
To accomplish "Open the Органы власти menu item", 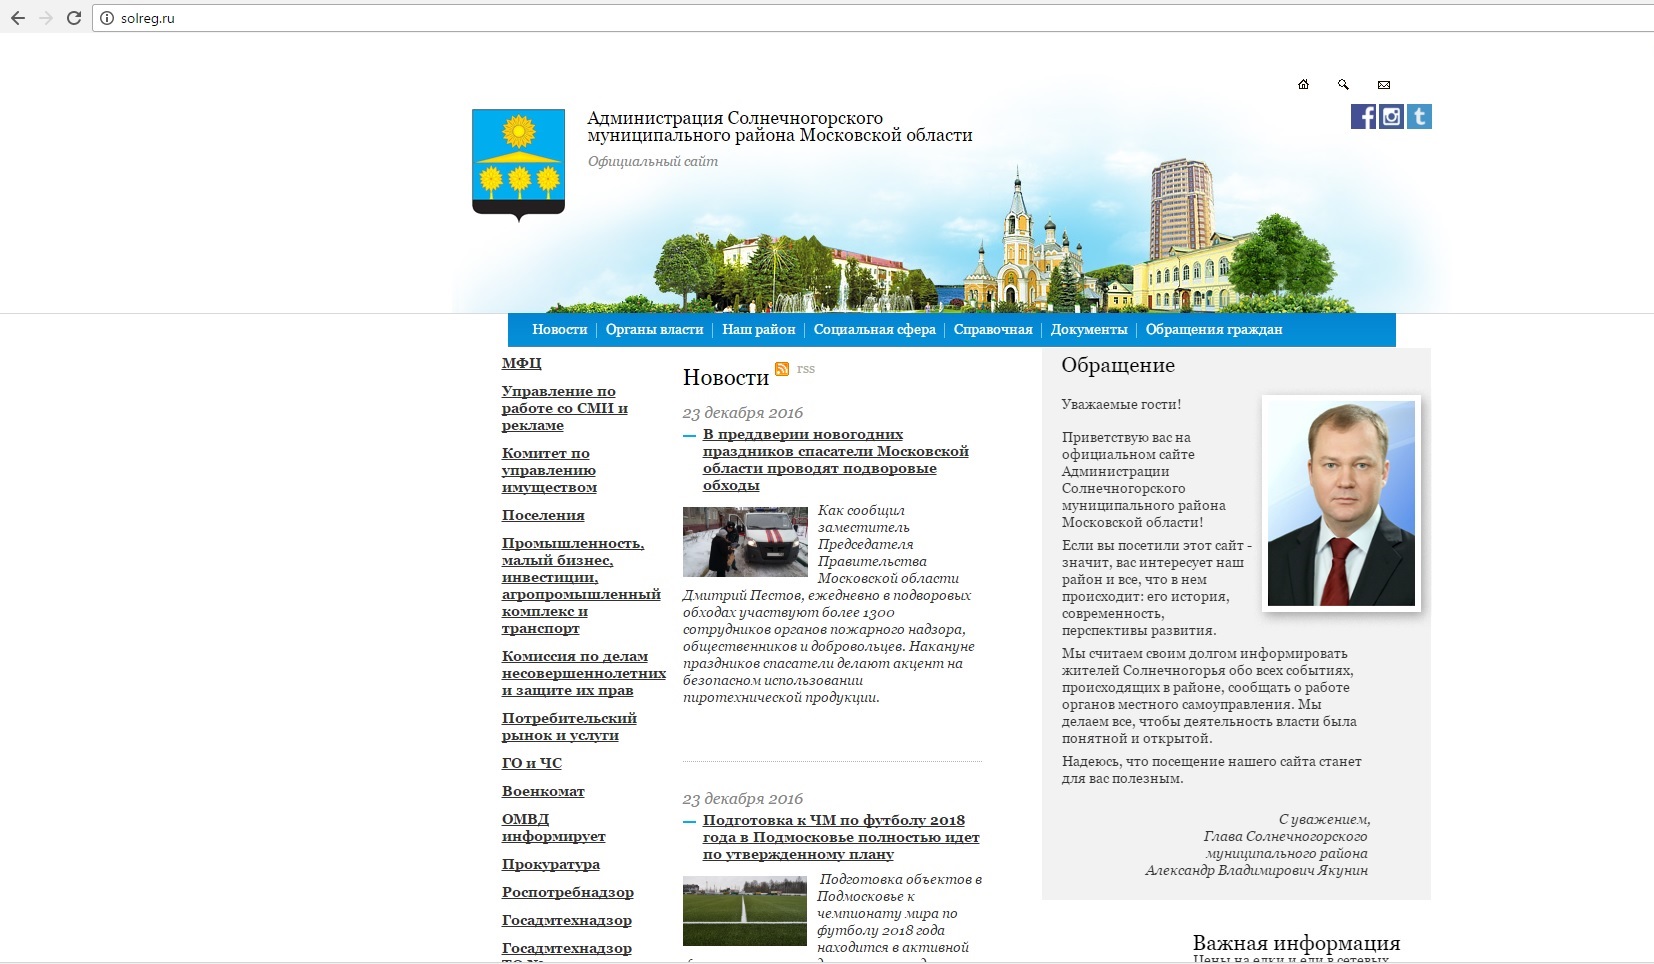I will click(654, 329).
